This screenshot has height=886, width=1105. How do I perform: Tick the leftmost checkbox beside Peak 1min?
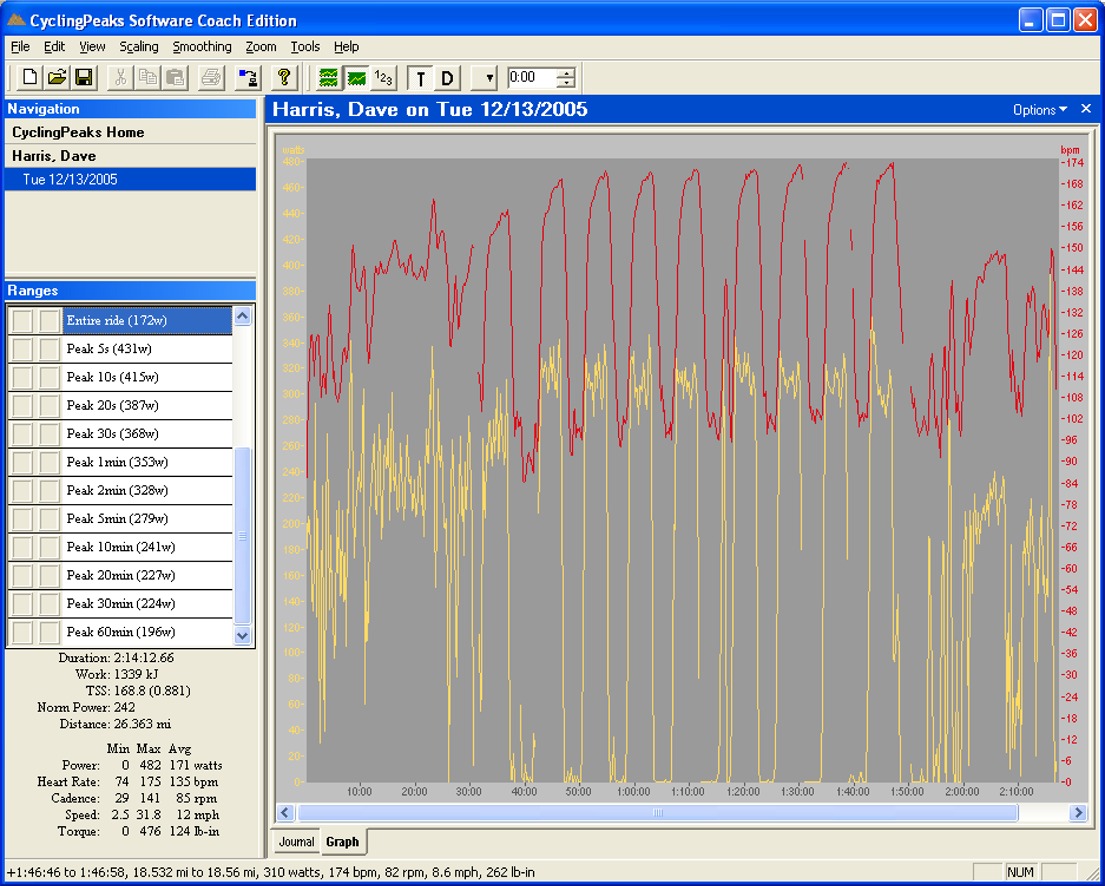pyautogui.click(x=21, y=462)
